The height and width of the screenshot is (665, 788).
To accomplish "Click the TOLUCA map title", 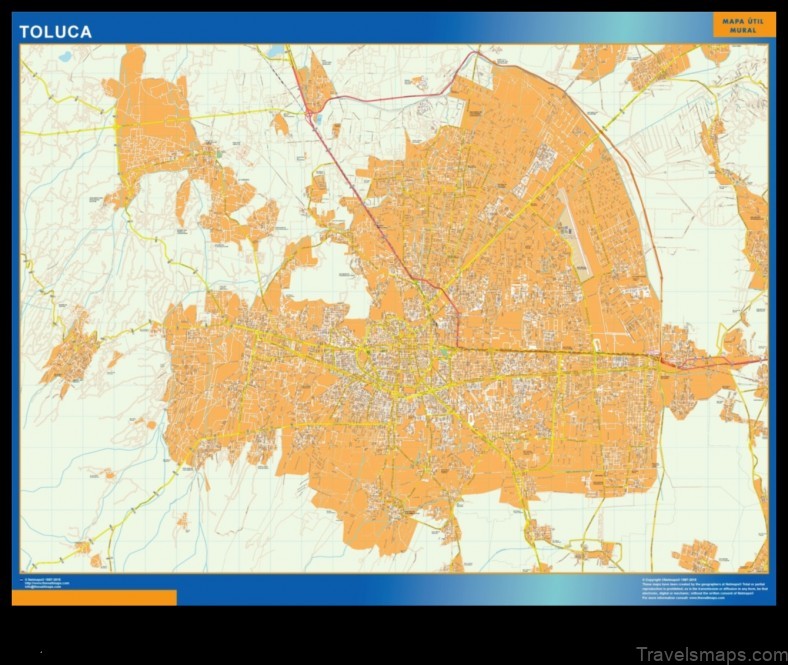I will click(x=56, y=32).
